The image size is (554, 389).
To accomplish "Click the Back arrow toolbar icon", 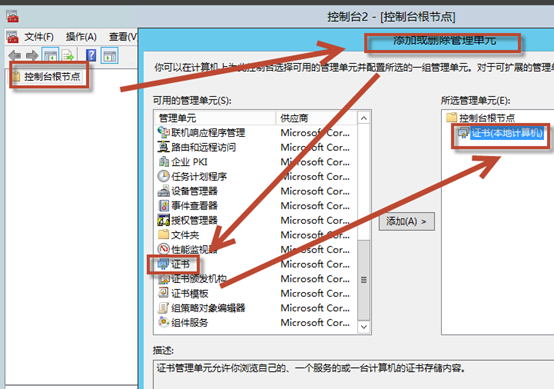I will tap(14, 55).
